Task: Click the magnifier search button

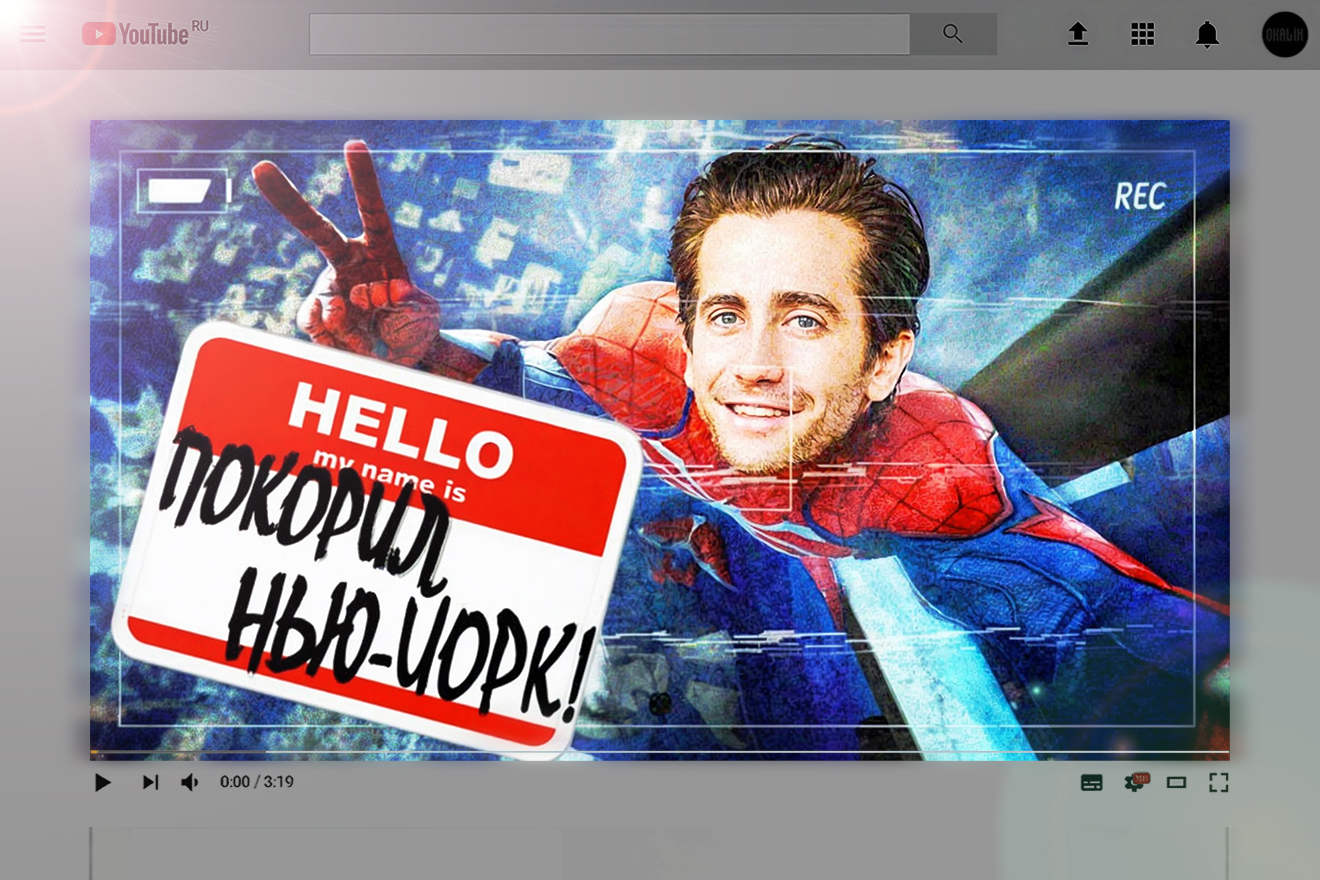Action: coord(953,34)
